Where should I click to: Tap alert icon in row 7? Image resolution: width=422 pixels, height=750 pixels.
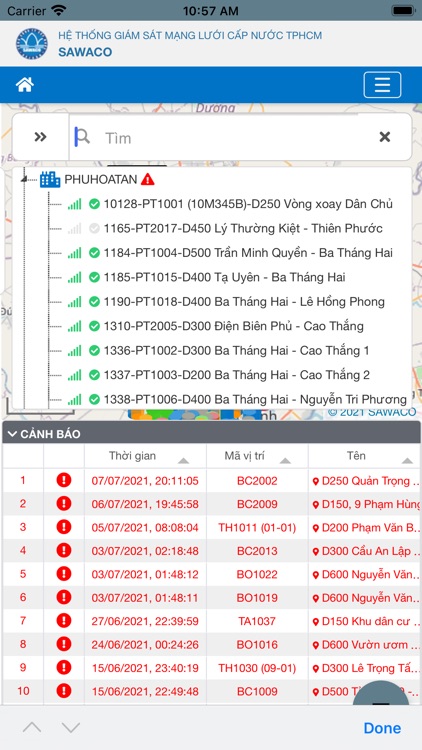[x=64, y=621]
